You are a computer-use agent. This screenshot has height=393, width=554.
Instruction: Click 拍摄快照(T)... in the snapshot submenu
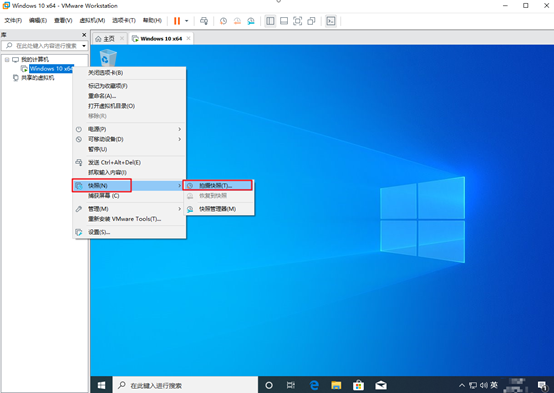tap(218, 186)
